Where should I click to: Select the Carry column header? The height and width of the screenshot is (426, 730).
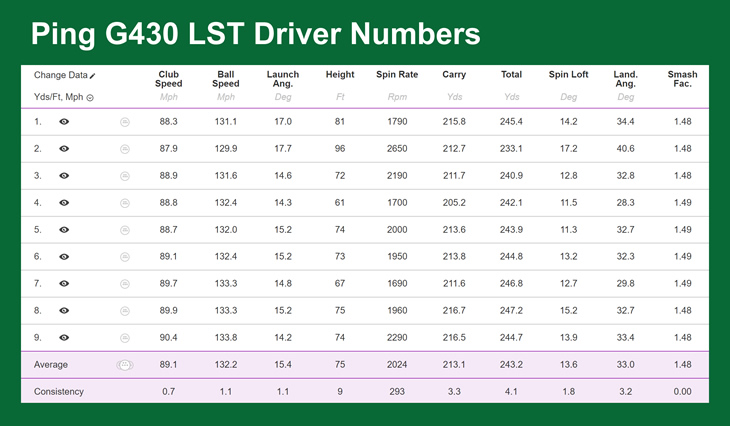[x=454, y=74]
